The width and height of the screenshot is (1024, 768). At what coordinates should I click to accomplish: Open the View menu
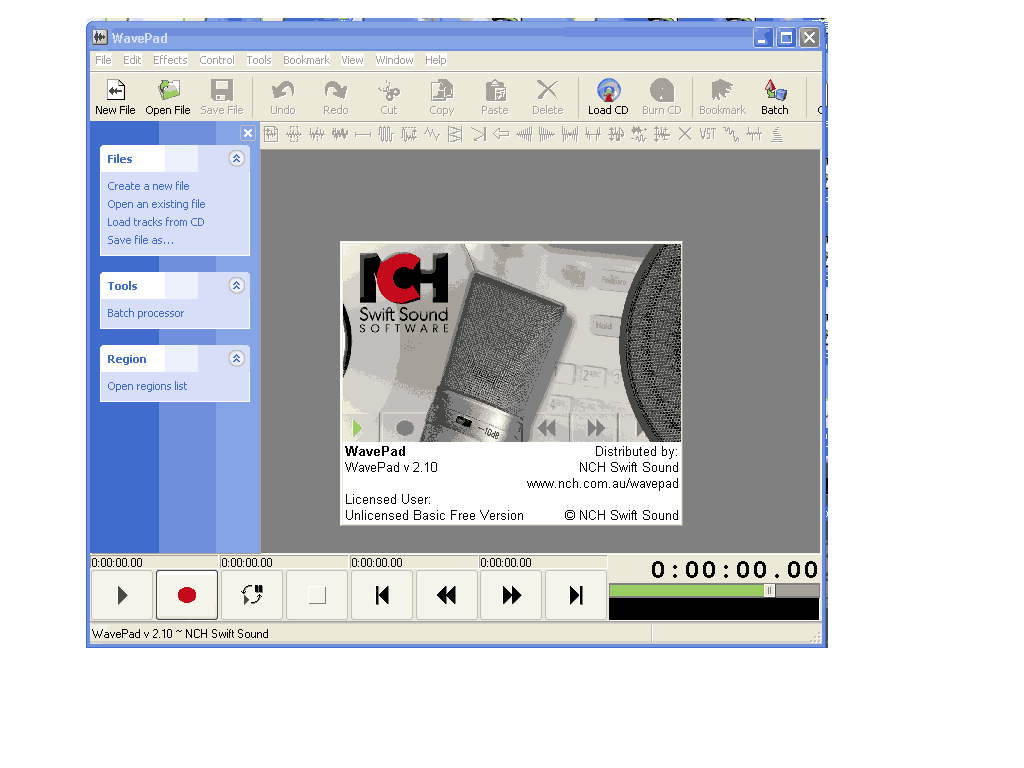tap(352, 60)
